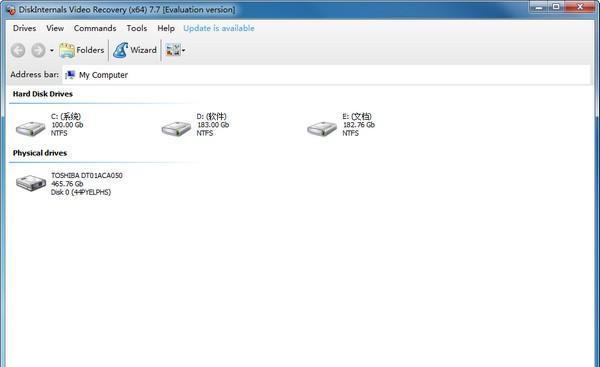Open the Help menu
The height and width of the screenshot is (367, 600).
[166, 28]
